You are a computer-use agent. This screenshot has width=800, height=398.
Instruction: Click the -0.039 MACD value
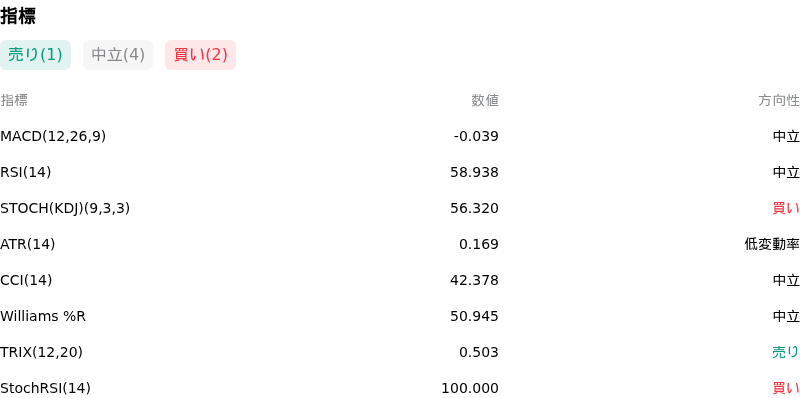click(476, 136)
